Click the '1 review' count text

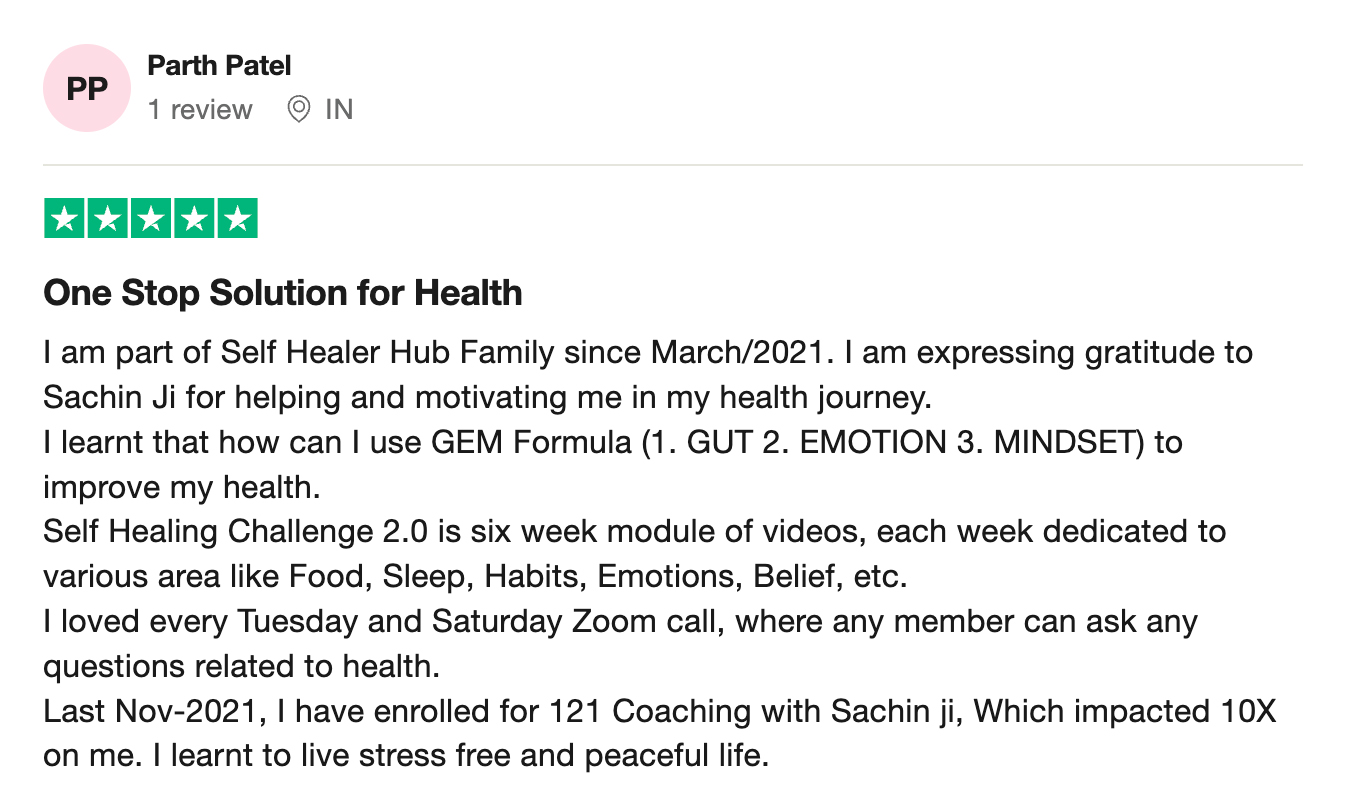pyautogui.click(x=200, y=109)
